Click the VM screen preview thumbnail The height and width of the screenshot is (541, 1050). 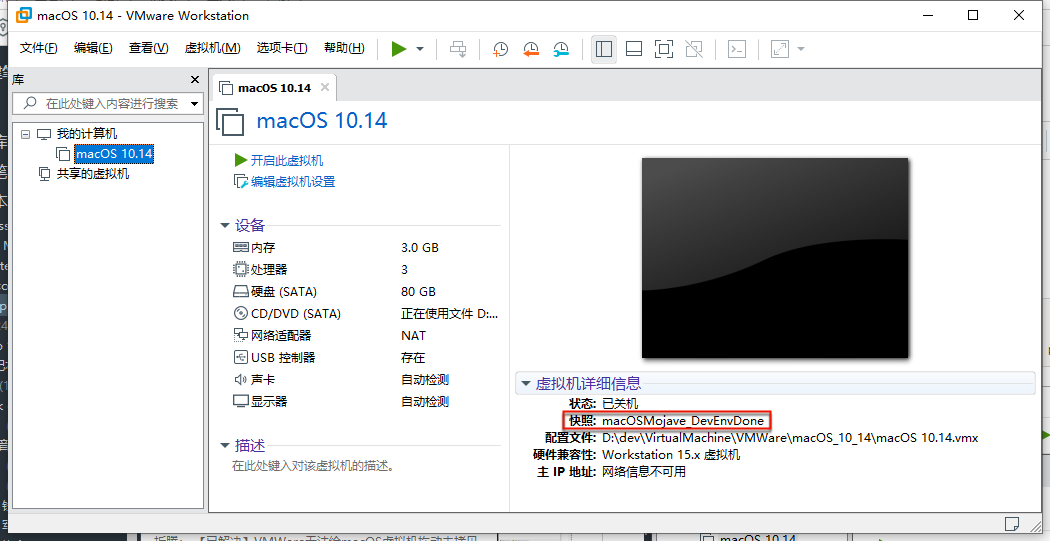[775, 258]
